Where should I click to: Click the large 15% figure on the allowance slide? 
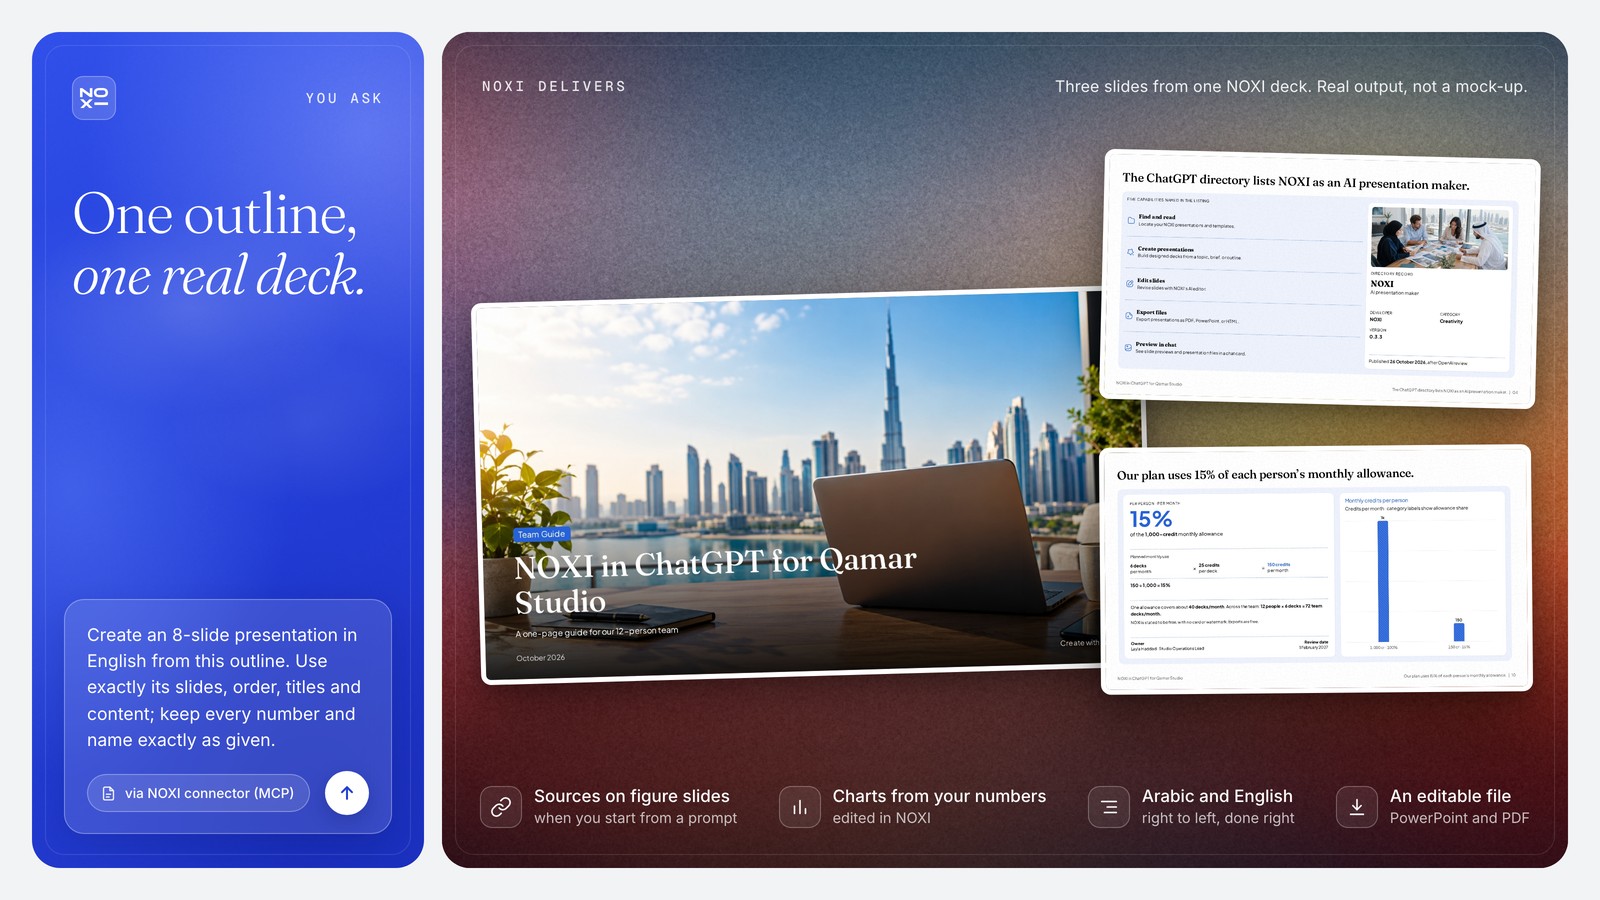click(x=1150, y=519)
